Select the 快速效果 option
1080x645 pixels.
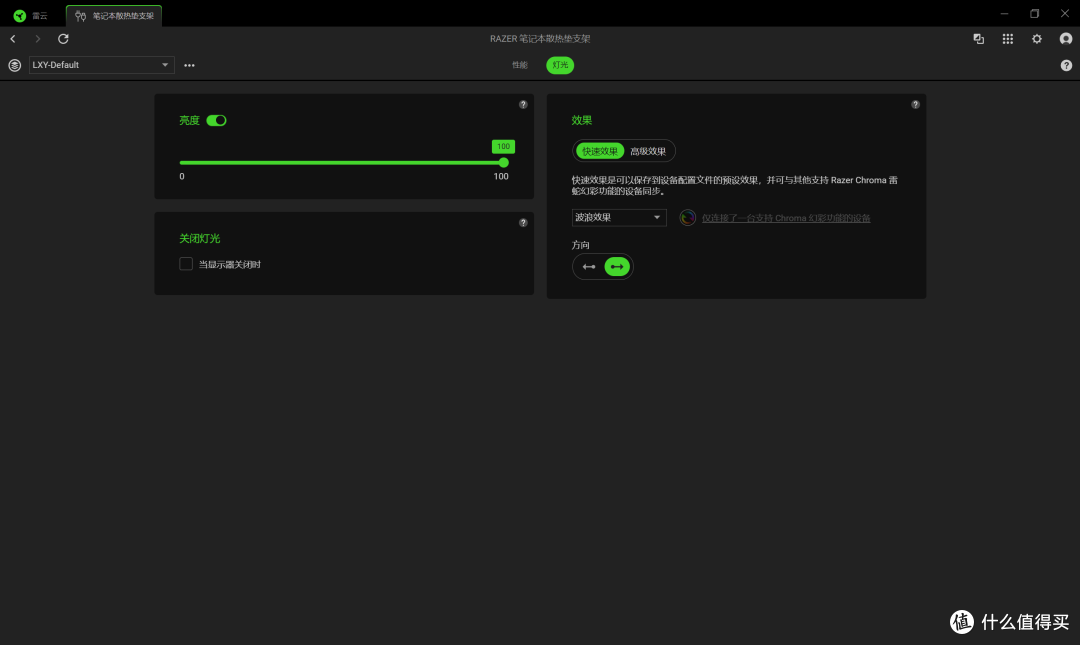pyautogui.click(x=599, y=151)
